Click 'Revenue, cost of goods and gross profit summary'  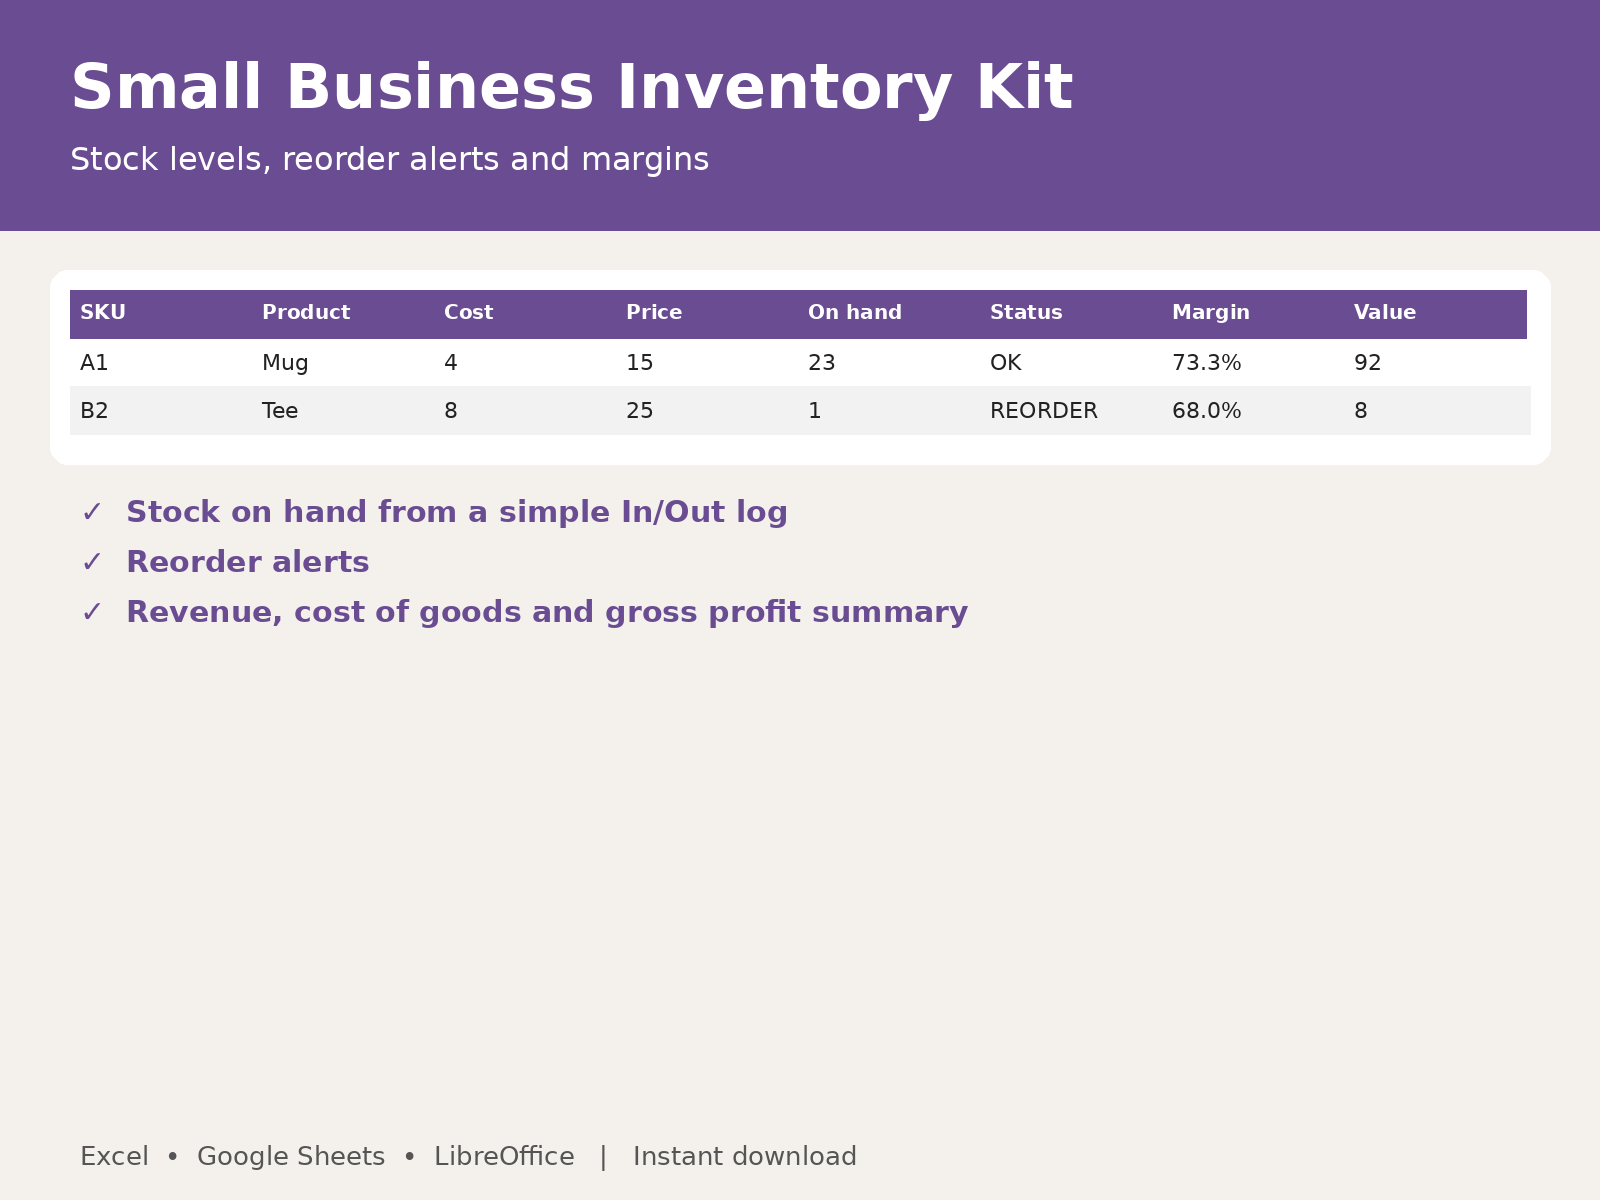click(x=547, y=613)
